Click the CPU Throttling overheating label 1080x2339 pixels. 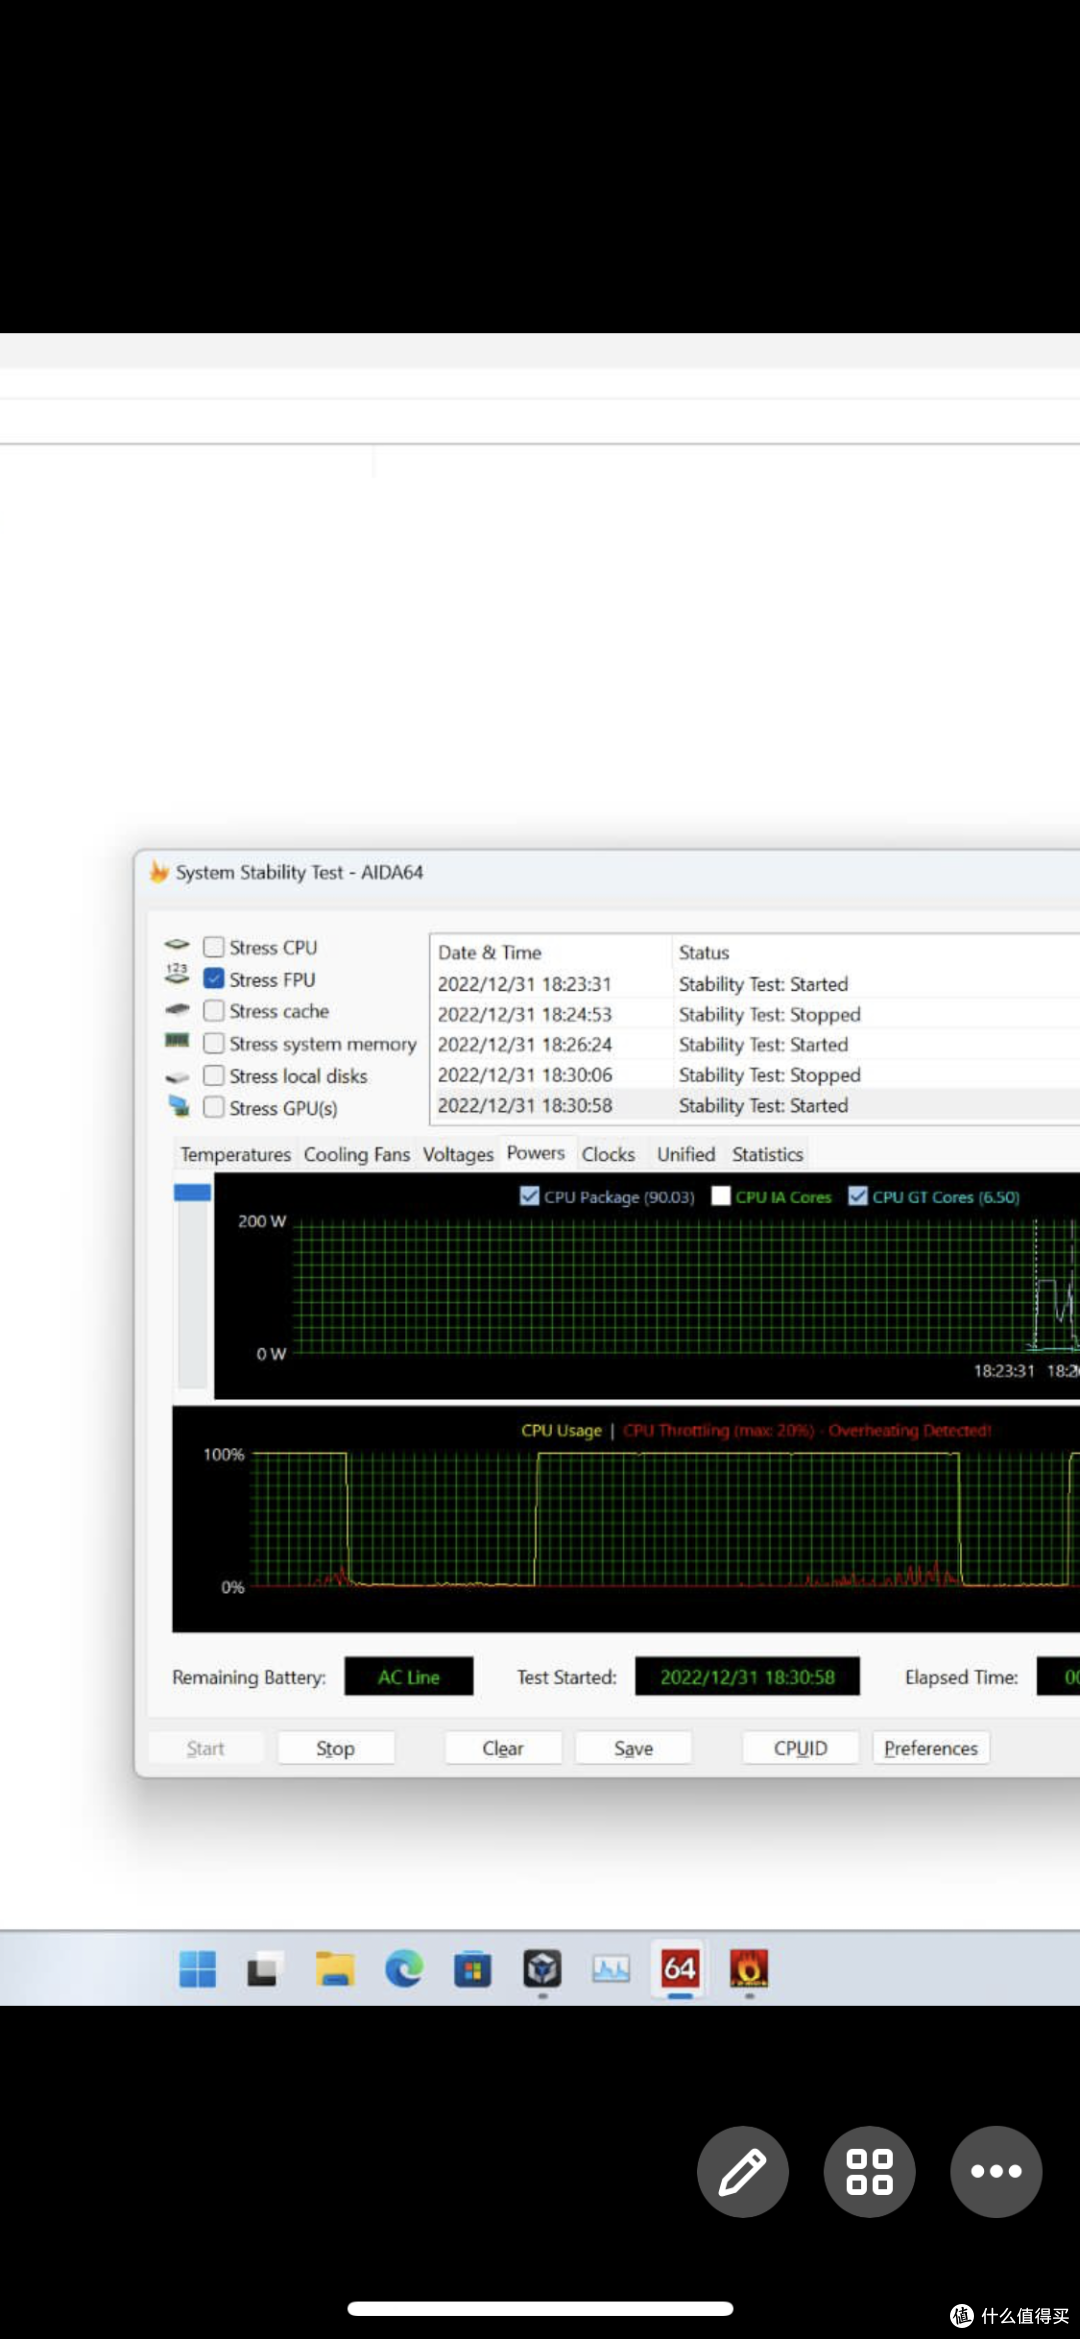point(807,1430)
